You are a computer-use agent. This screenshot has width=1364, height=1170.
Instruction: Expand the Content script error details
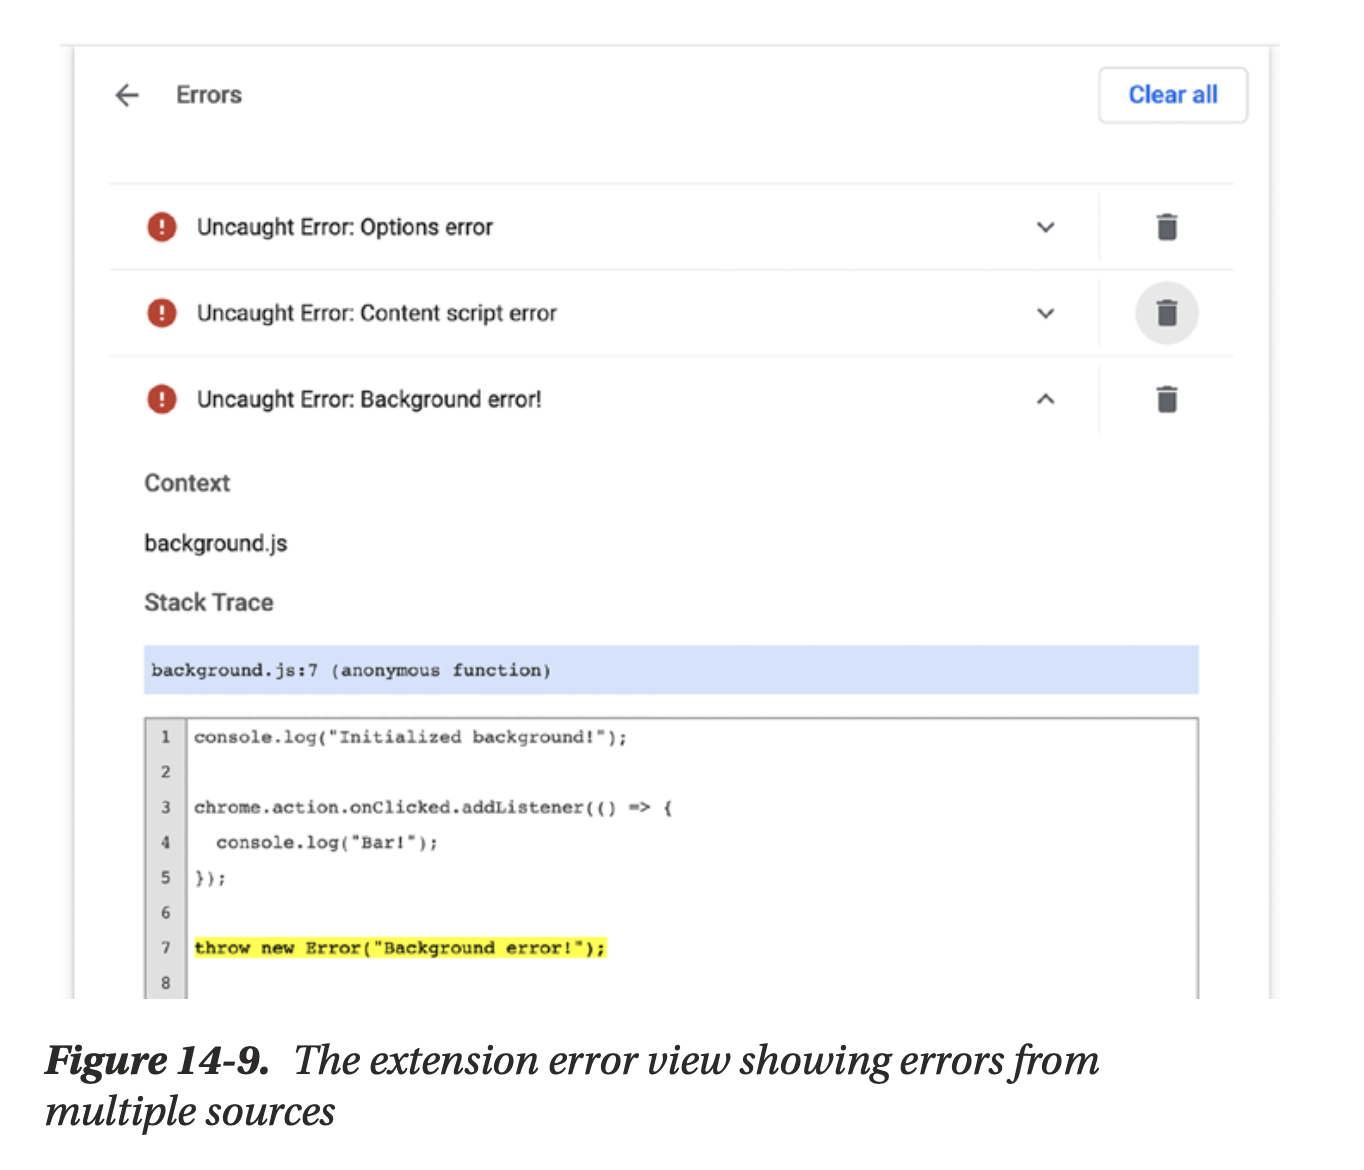click(x=1045, y=313)
